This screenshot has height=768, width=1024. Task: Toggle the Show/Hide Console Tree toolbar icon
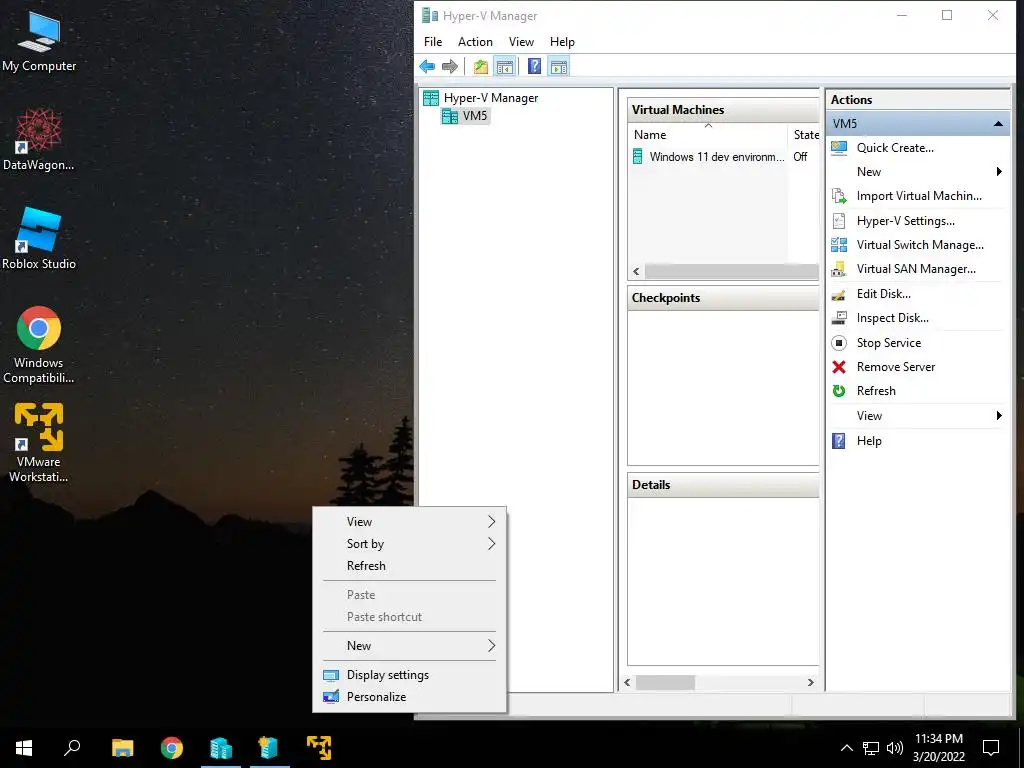505,66
